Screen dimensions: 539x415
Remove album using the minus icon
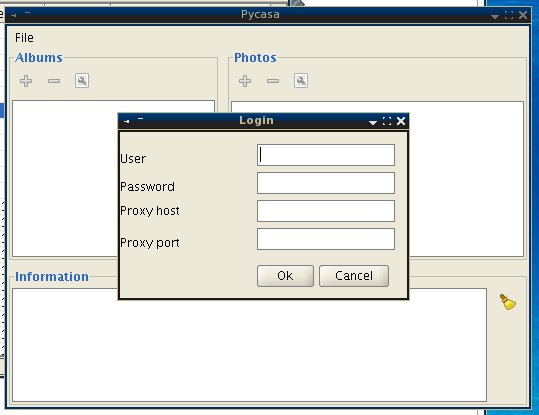coord(54,81)
